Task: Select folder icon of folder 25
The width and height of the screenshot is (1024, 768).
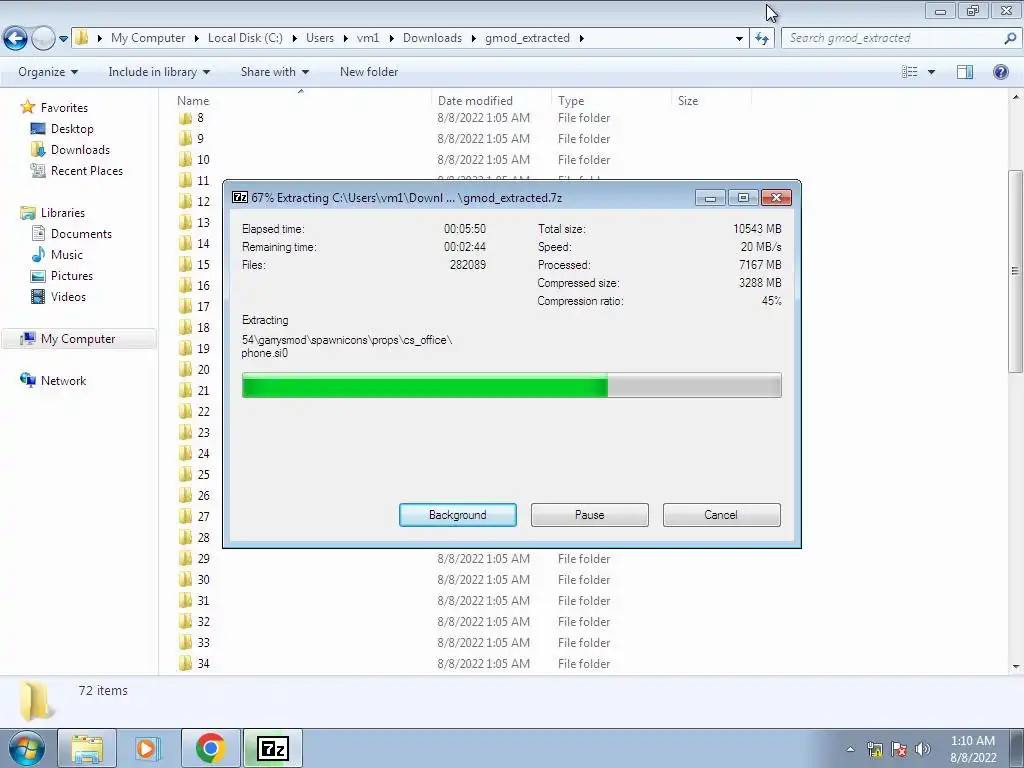Action: 185,475
